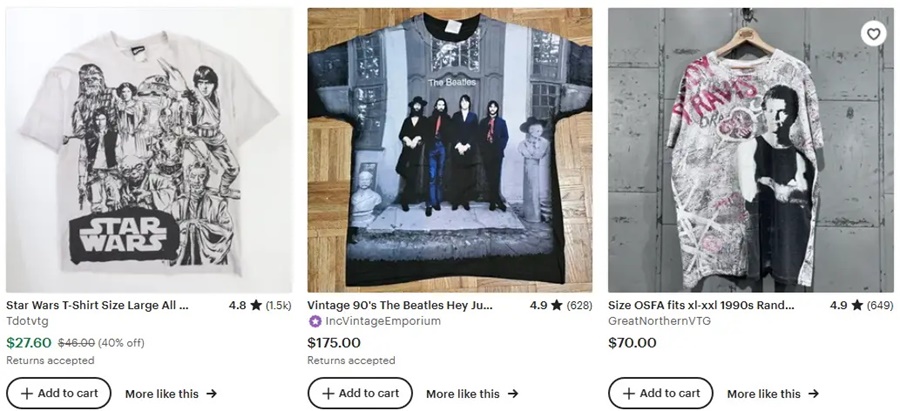Click the rating star on Star Wars listing

pyautogui.click(x=255, y=306)
